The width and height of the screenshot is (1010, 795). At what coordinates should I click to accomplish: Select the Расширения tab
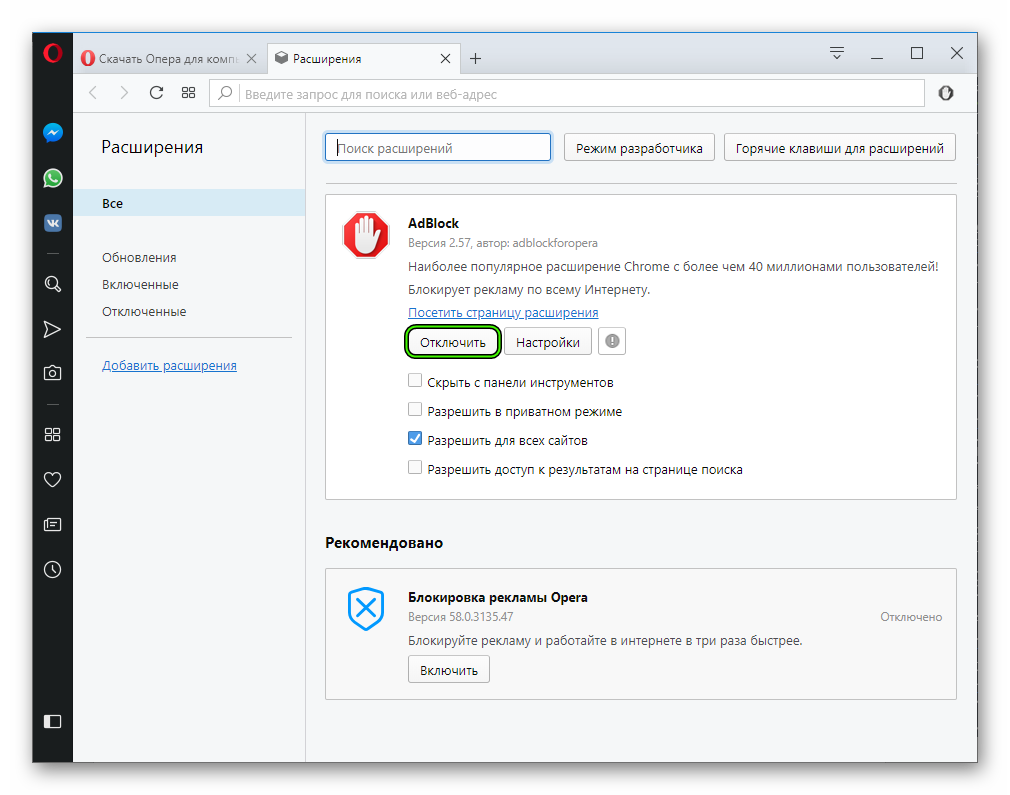(x=363, y=59)
